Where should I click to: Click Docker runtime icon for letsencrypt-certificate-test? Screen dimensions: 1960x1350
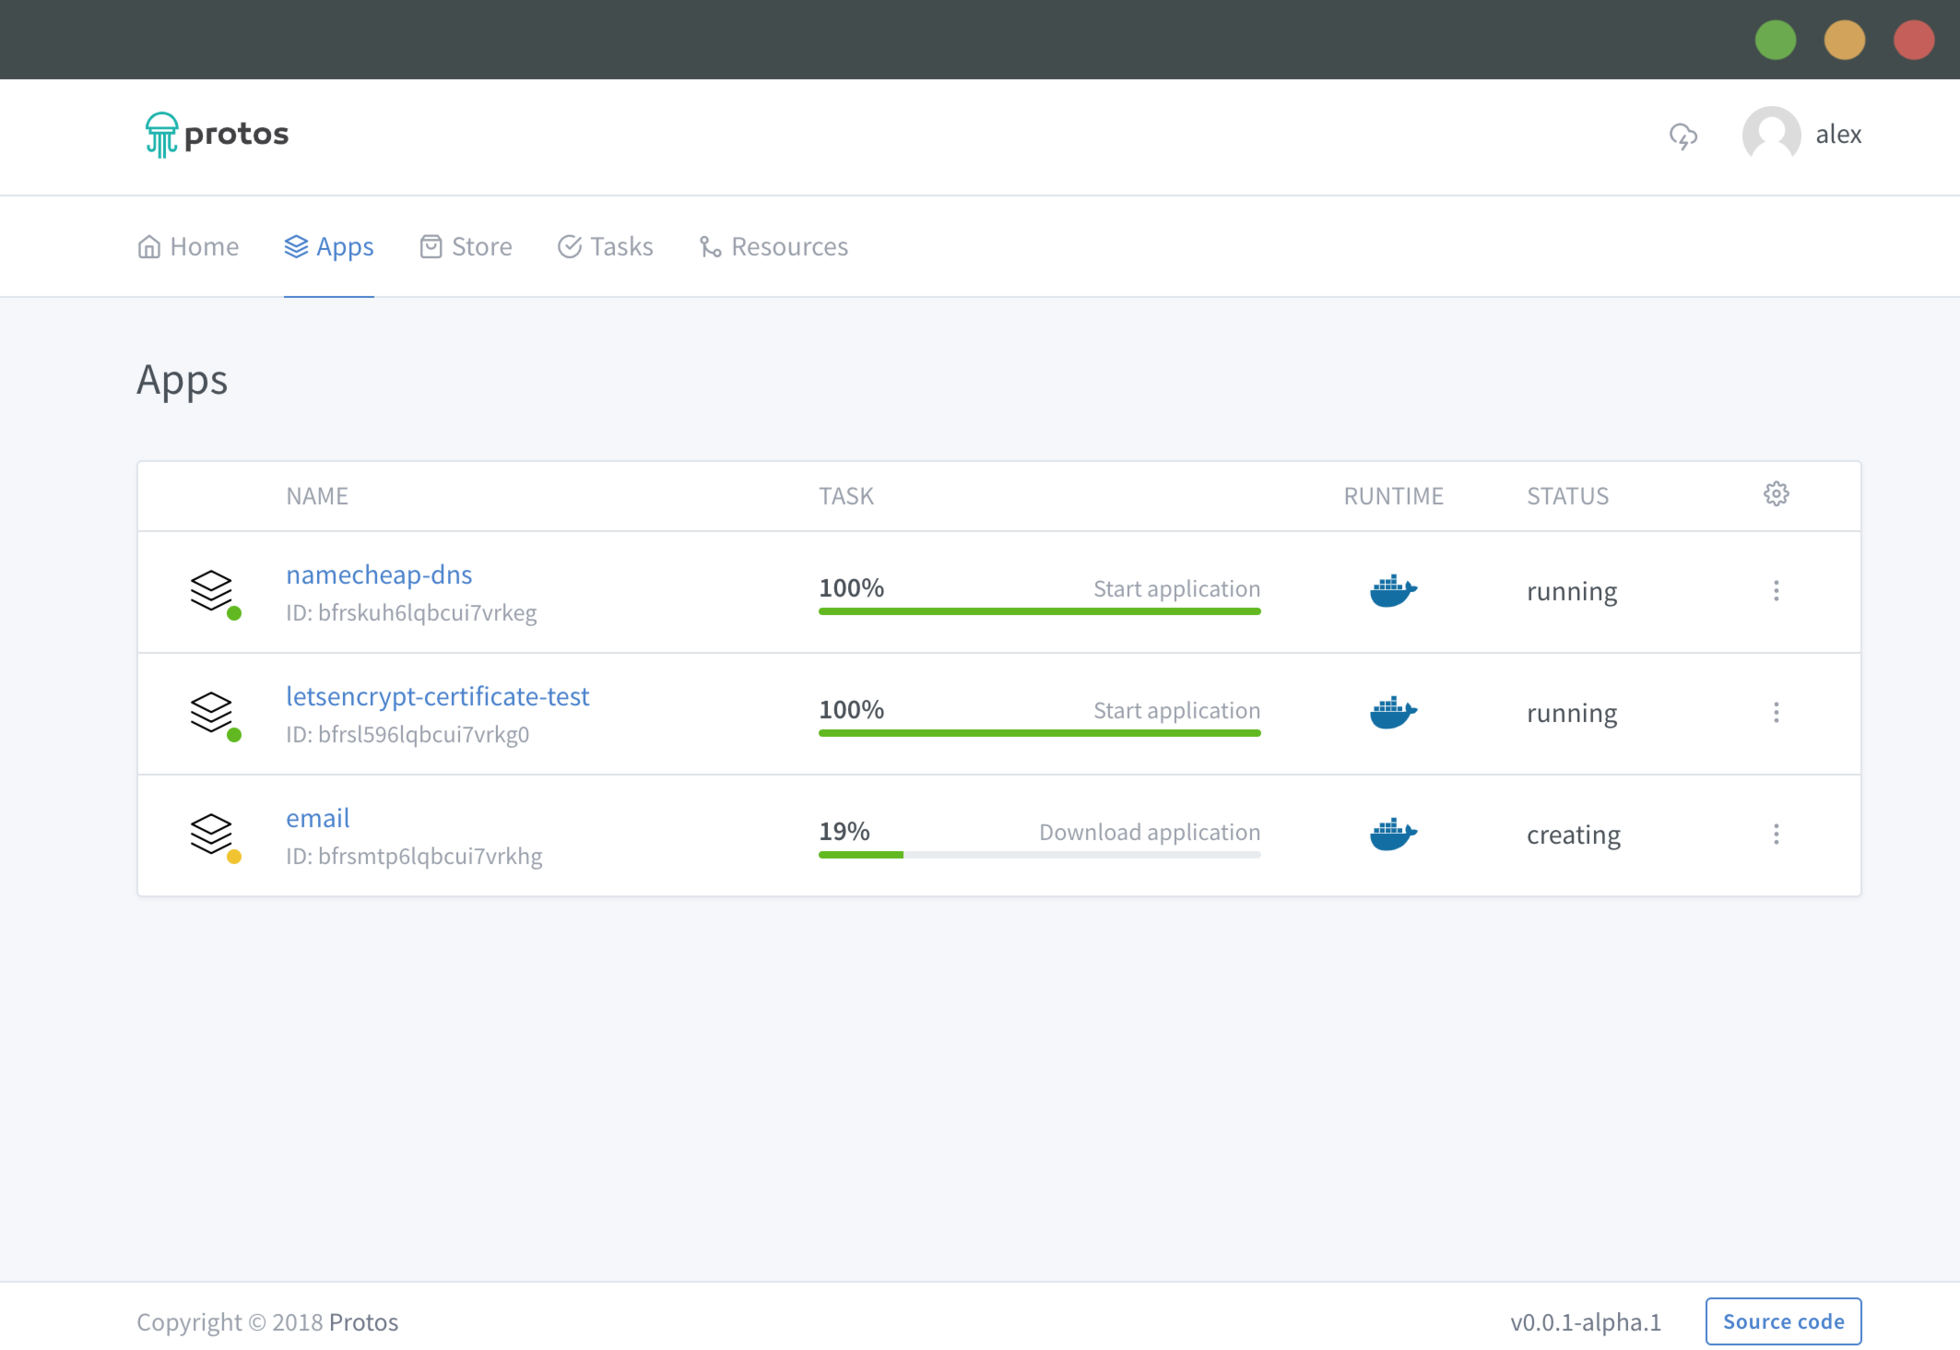click(1393, 712)
